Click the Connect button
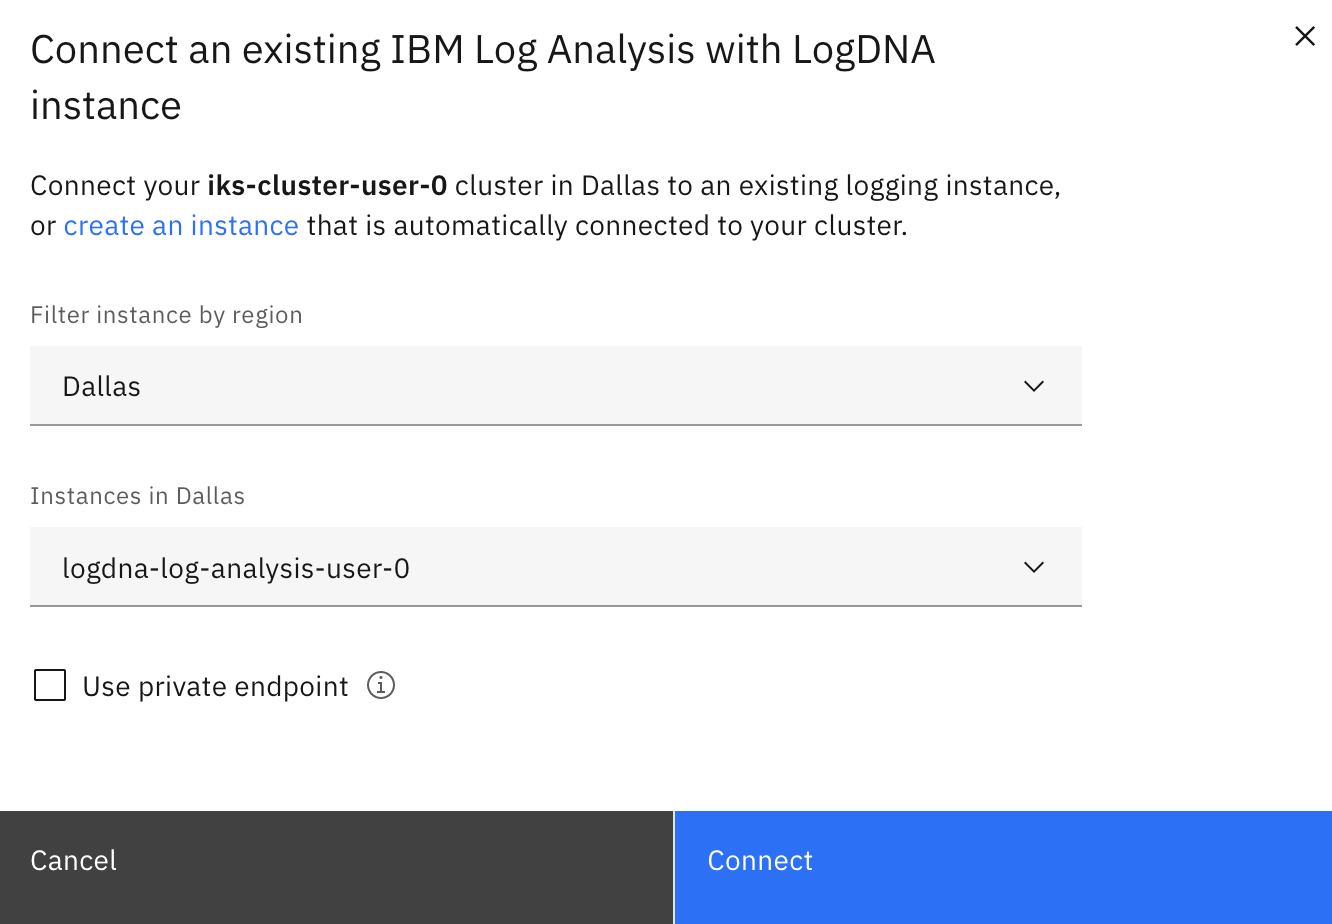Screen dimensions: 1332x924 click(1003, 867)
